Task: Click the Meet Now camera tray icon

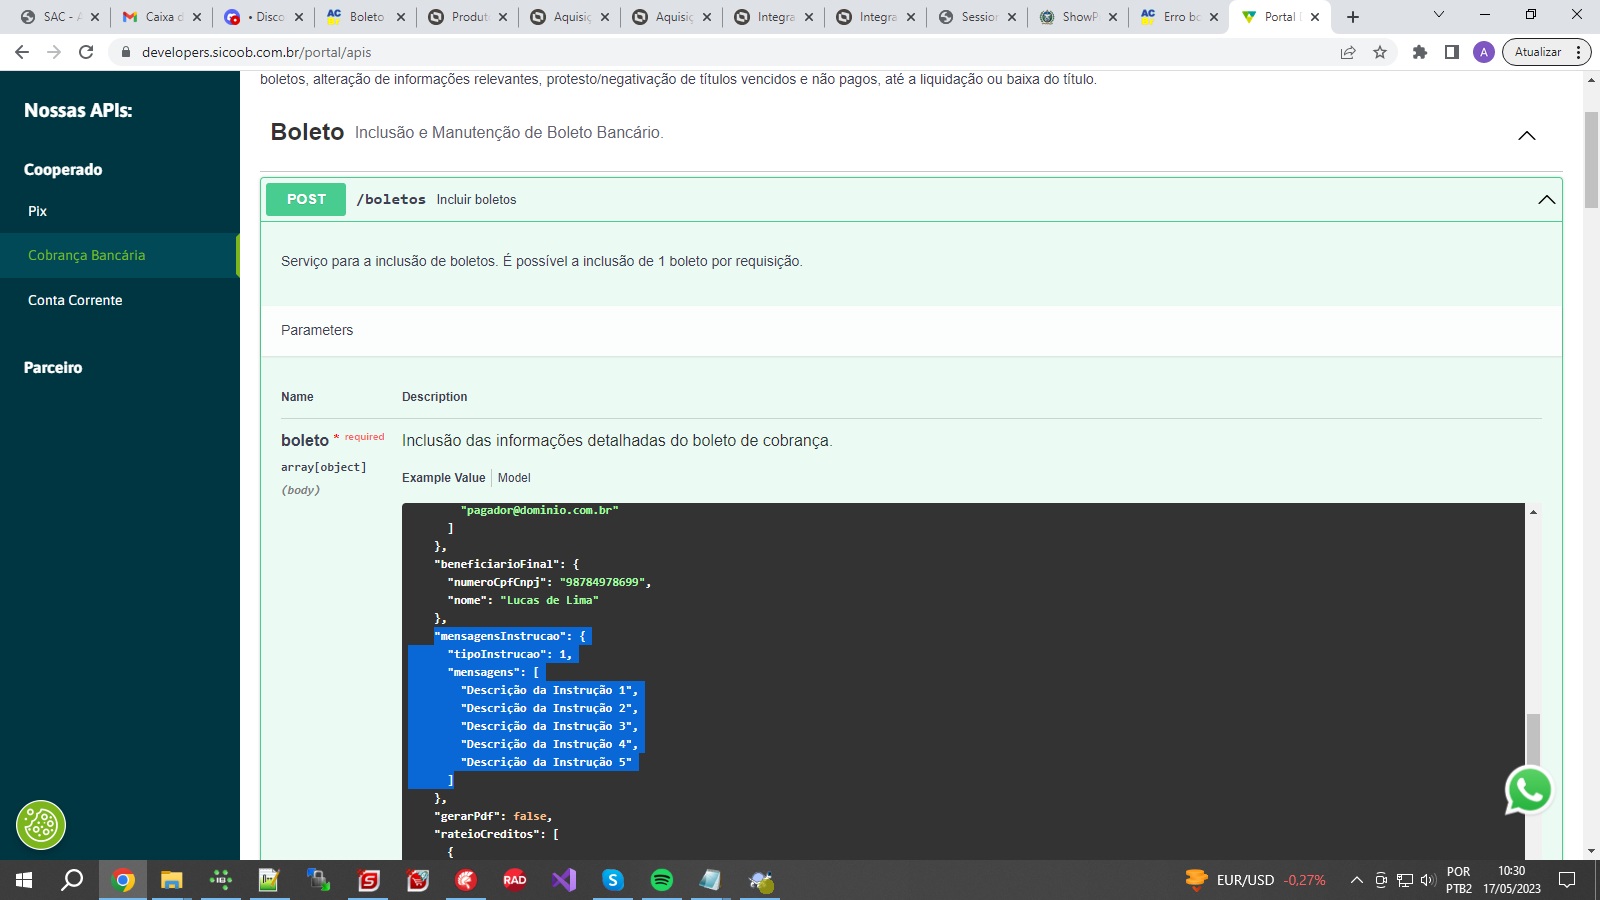Action: [x=1381, y=880]
